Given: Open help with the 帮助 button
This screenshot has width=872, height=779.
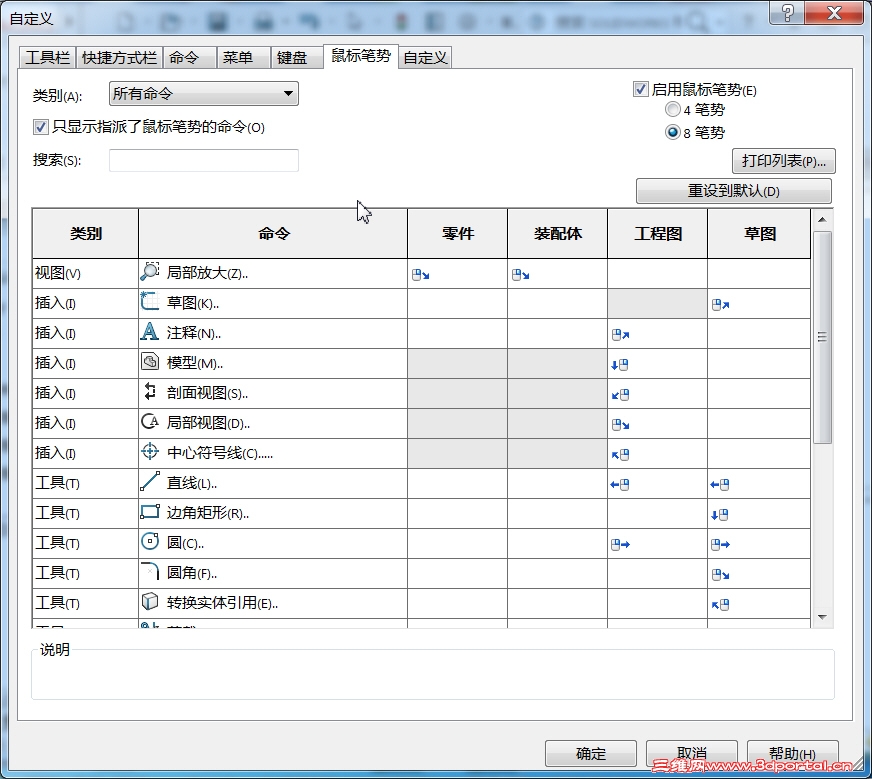Looking at the screenshot, I should [792, 753].
